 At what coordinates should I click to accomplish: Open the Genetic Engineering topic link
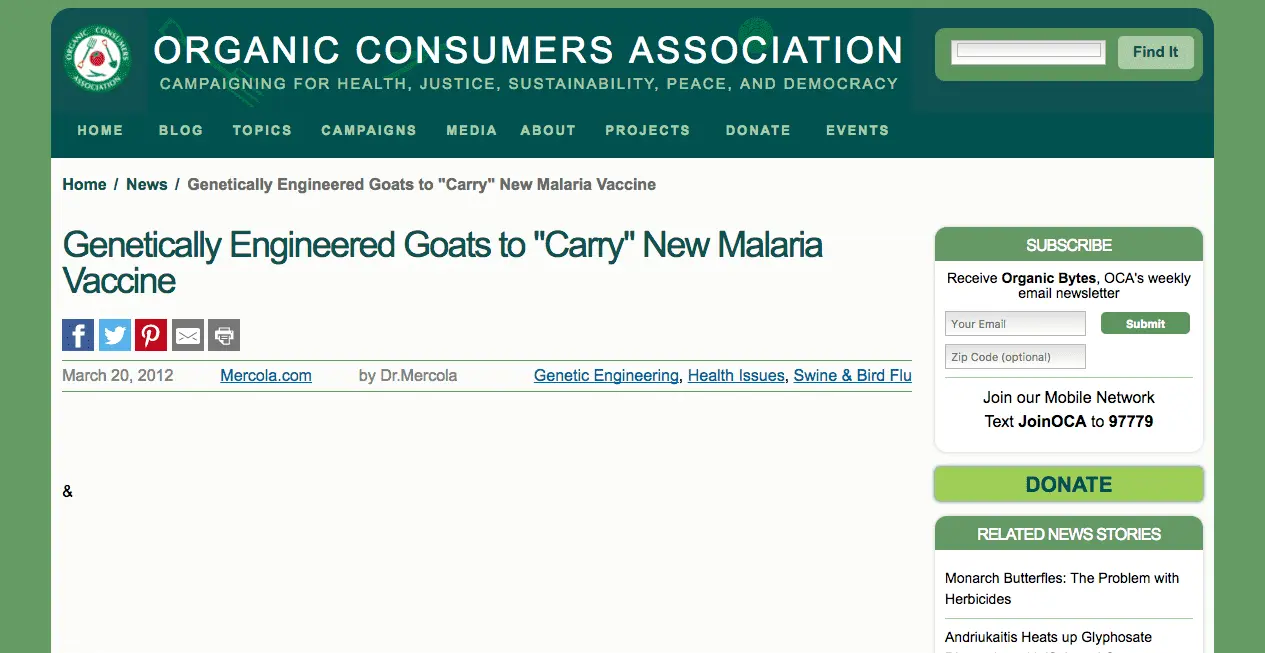coord(606,376)
